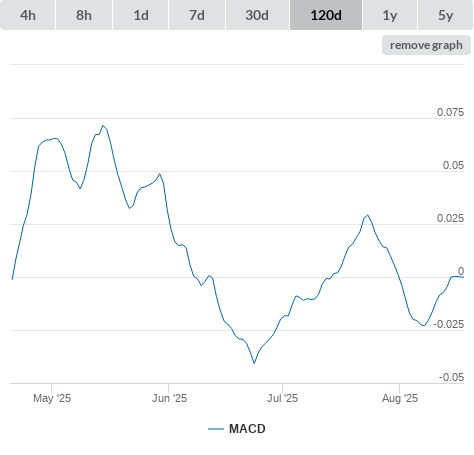Screen dimensions: 474x455
Task: Click the Jun '25 axis label
Action: 169,398
